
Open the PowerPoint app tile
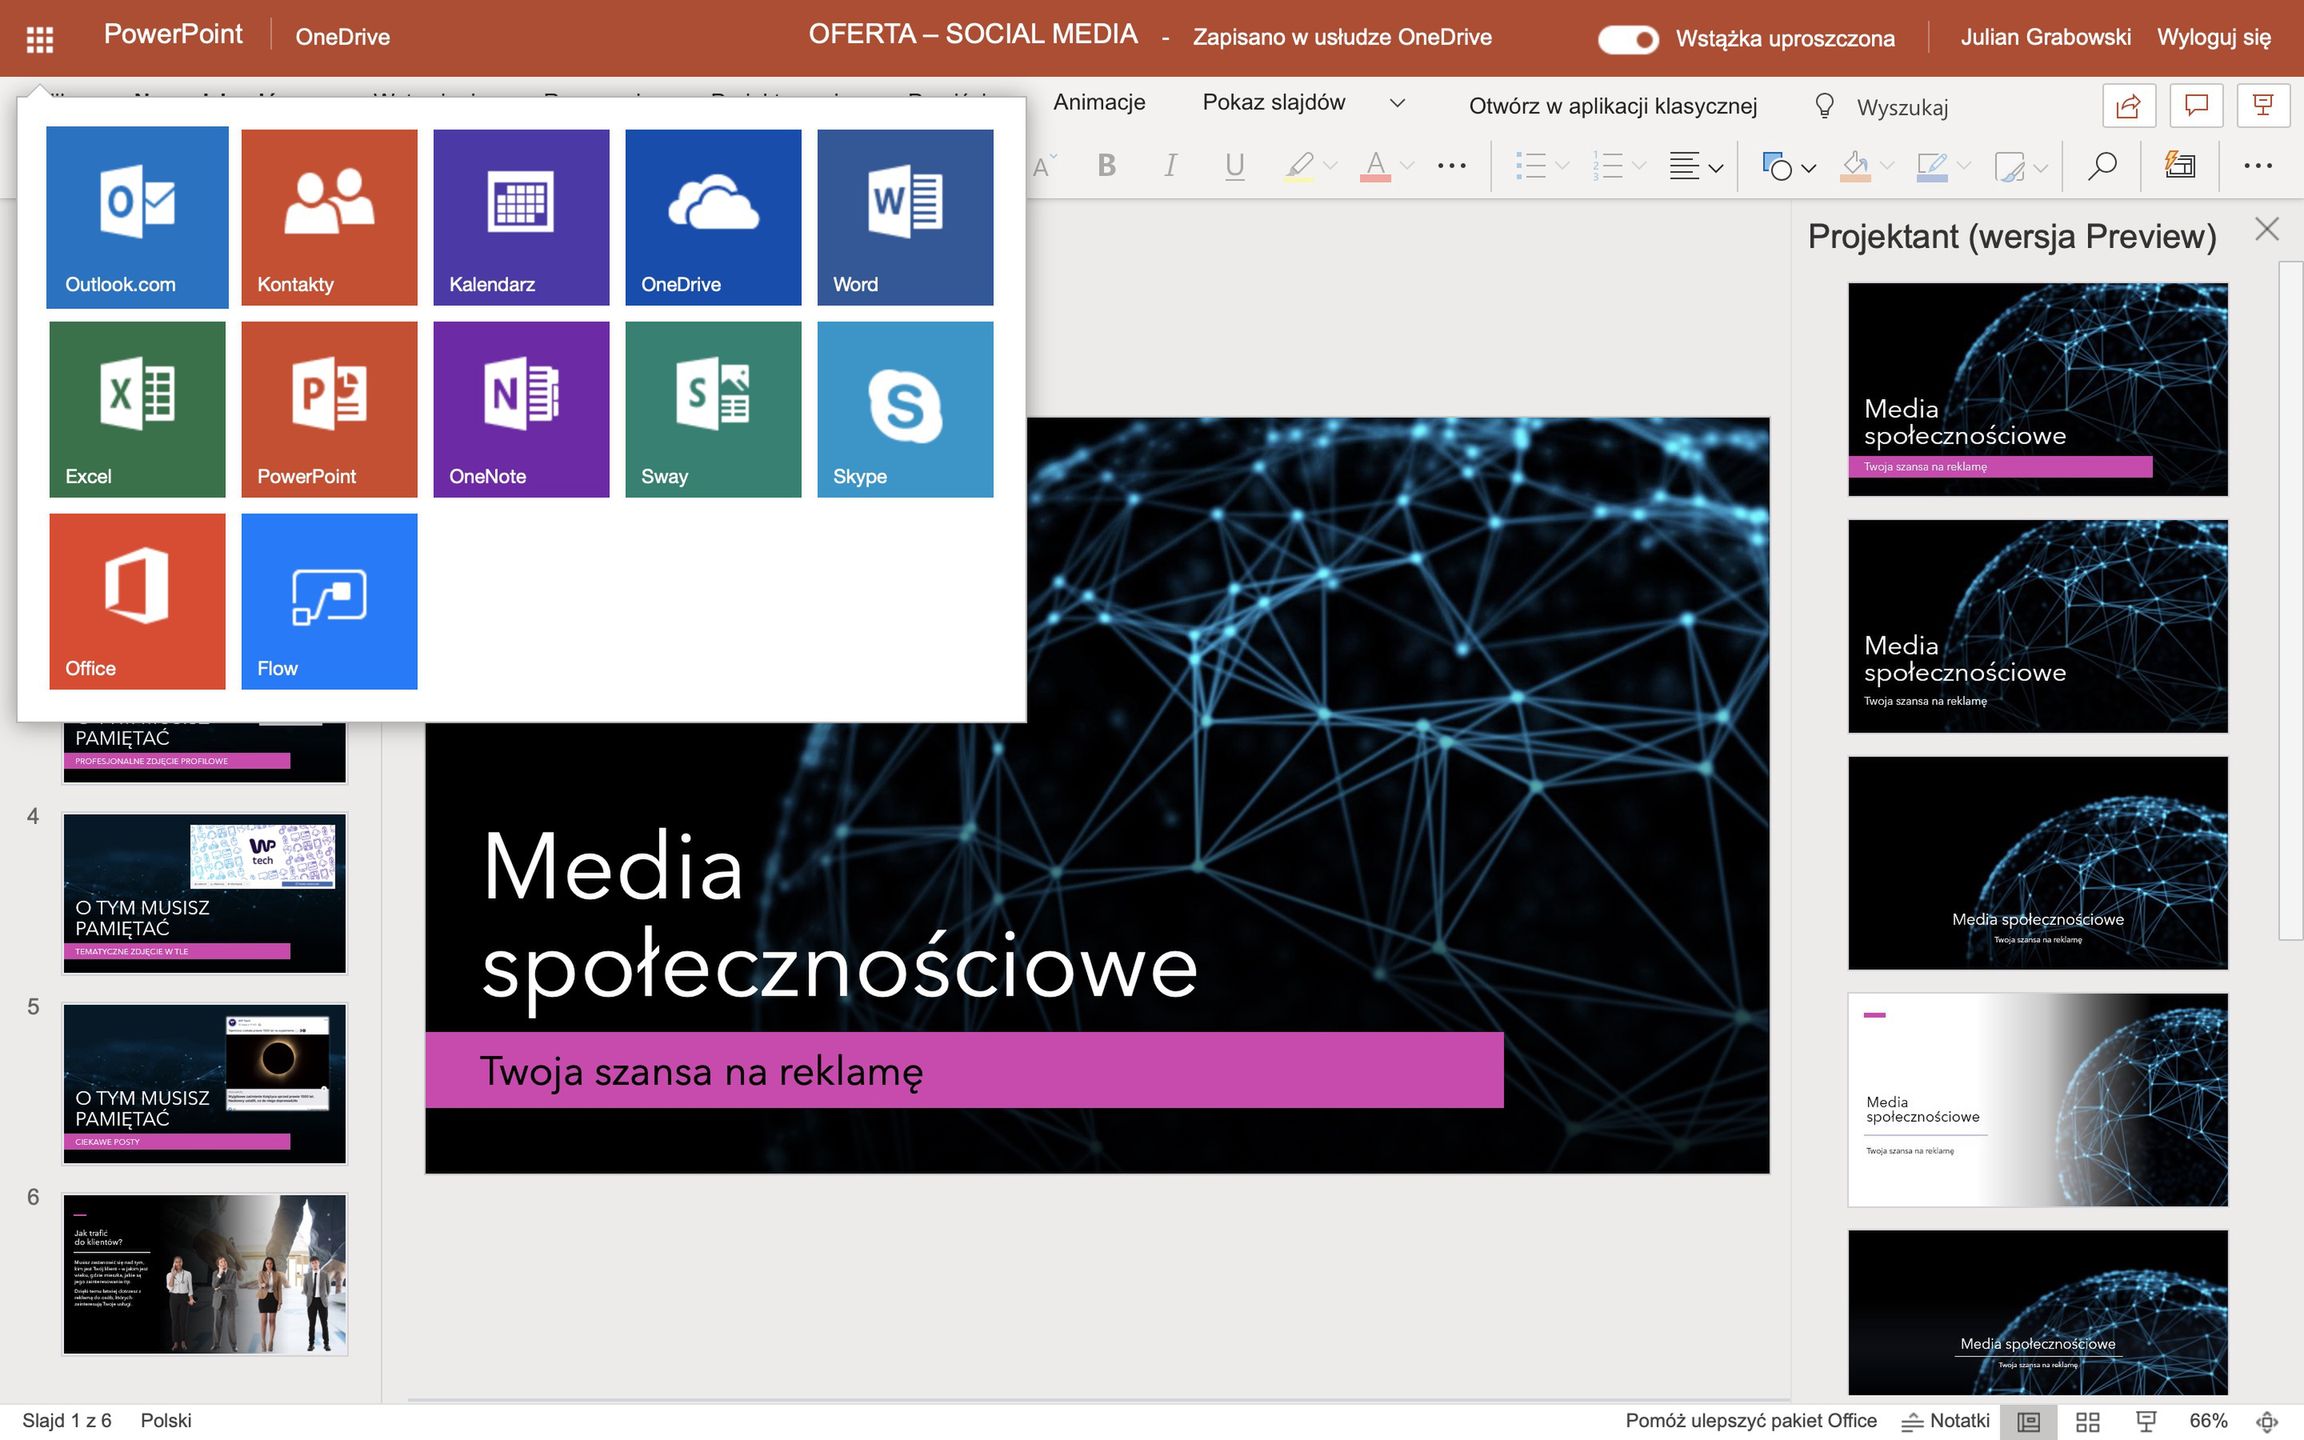click(329, 409)
